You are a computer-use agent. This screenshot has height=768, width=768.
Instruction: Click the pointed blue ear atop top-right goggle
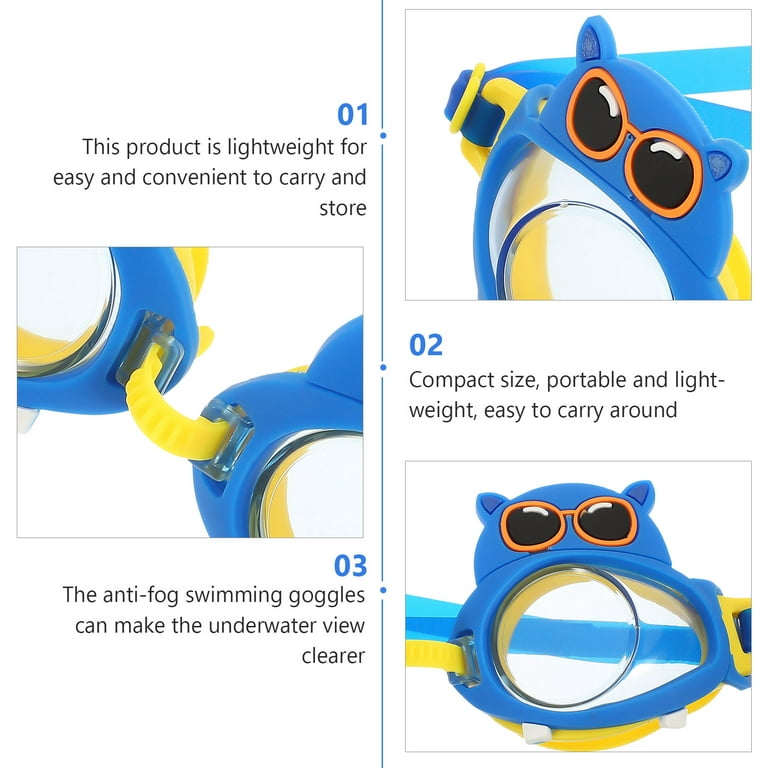[595, 41]
